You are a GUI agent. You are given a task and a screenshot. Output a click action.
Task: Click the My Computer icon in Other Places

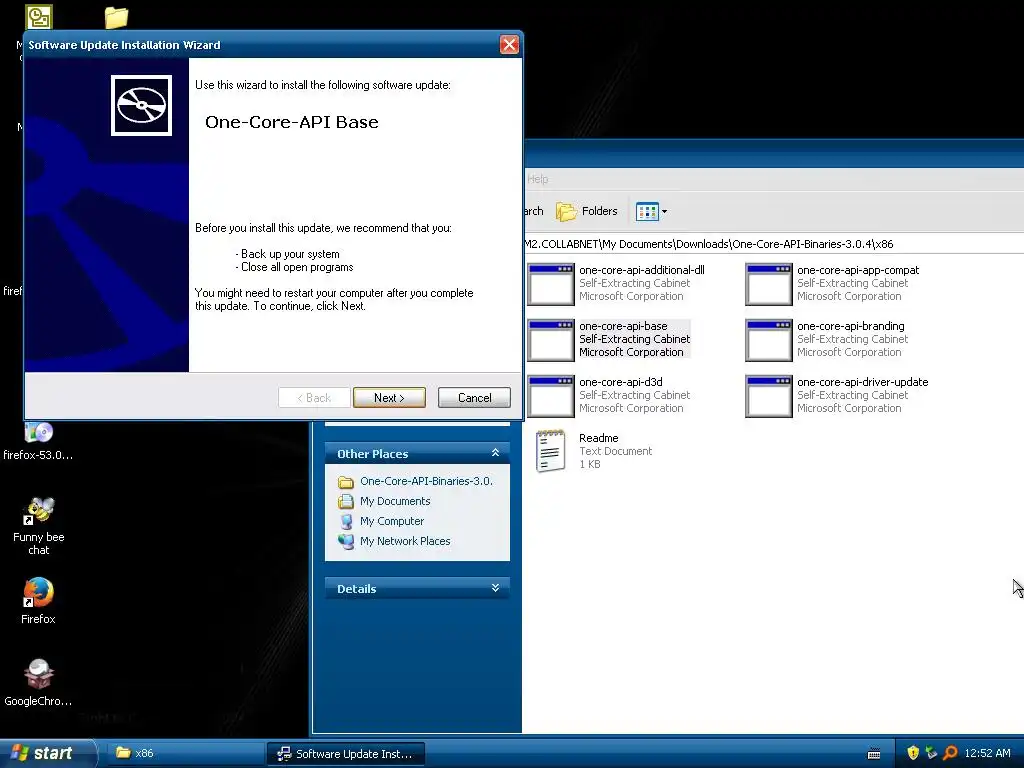(345, 521)
